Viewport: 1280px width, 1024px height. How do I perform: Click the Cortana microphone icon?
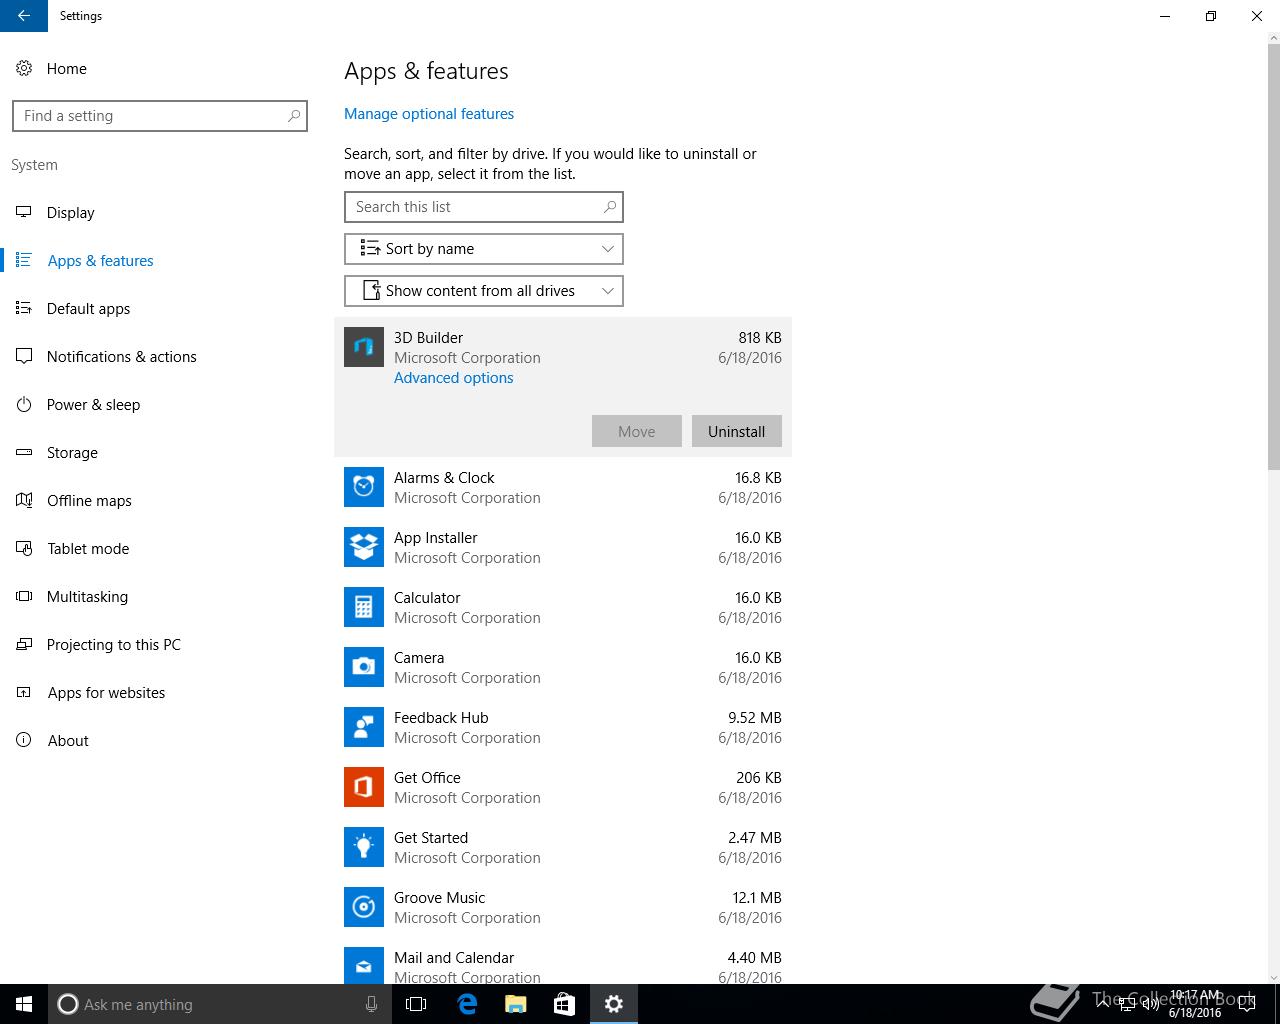coord(371,1004)
